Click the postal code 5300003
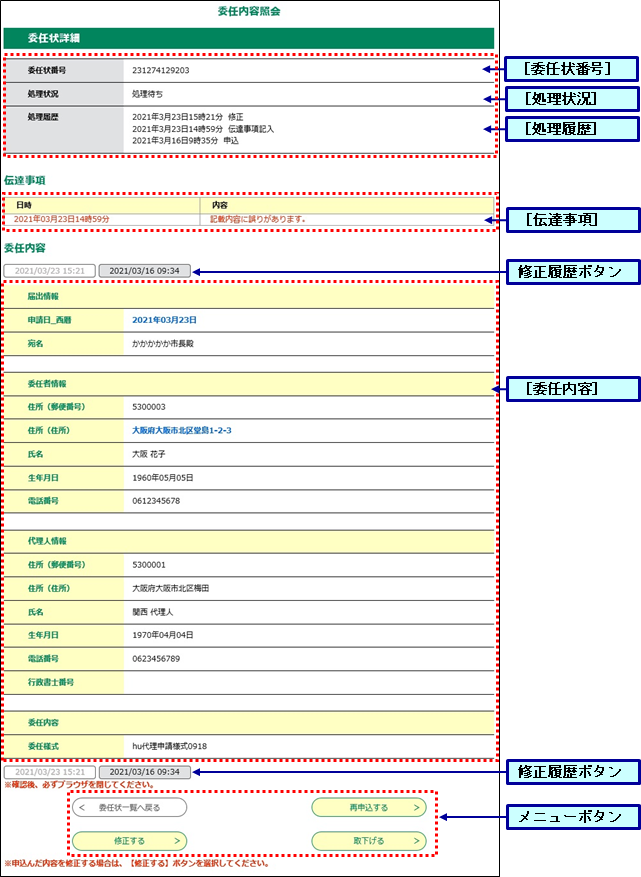This screenshot has height=877, width=641. 149,407
